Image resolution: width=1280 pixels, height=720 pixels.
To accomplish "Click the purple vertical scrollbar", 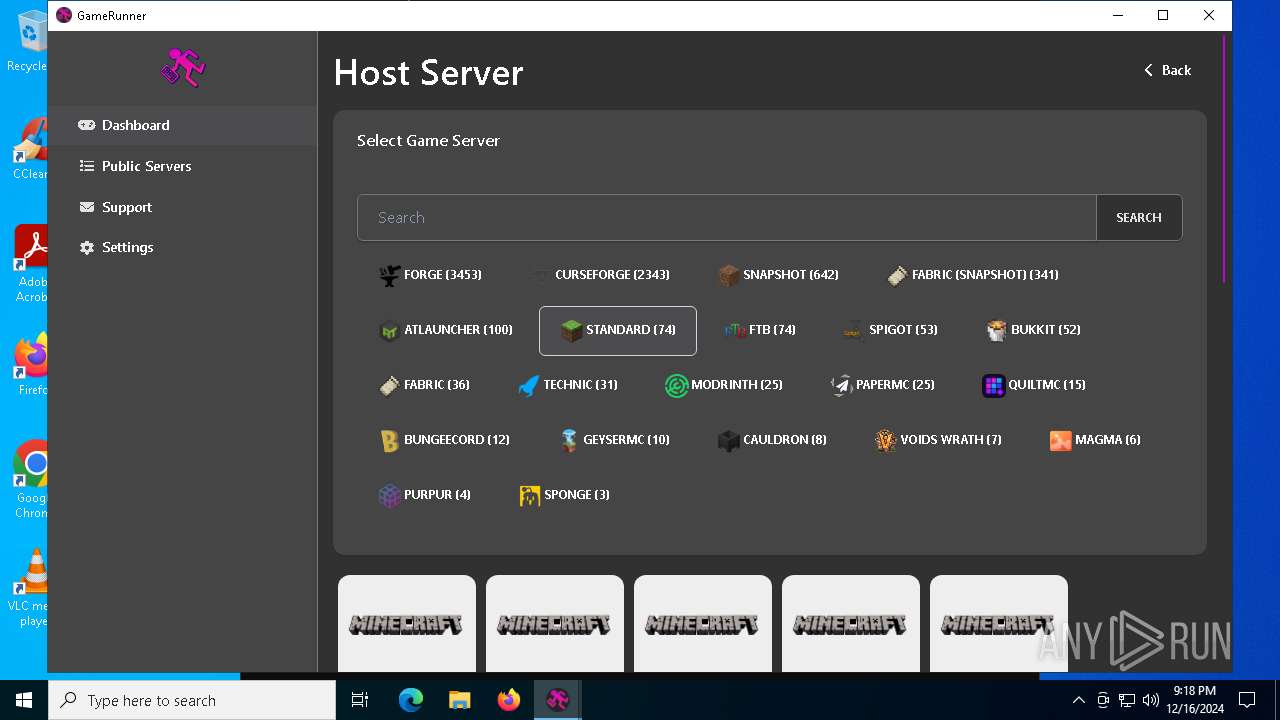I will [x=1224, y=160].
